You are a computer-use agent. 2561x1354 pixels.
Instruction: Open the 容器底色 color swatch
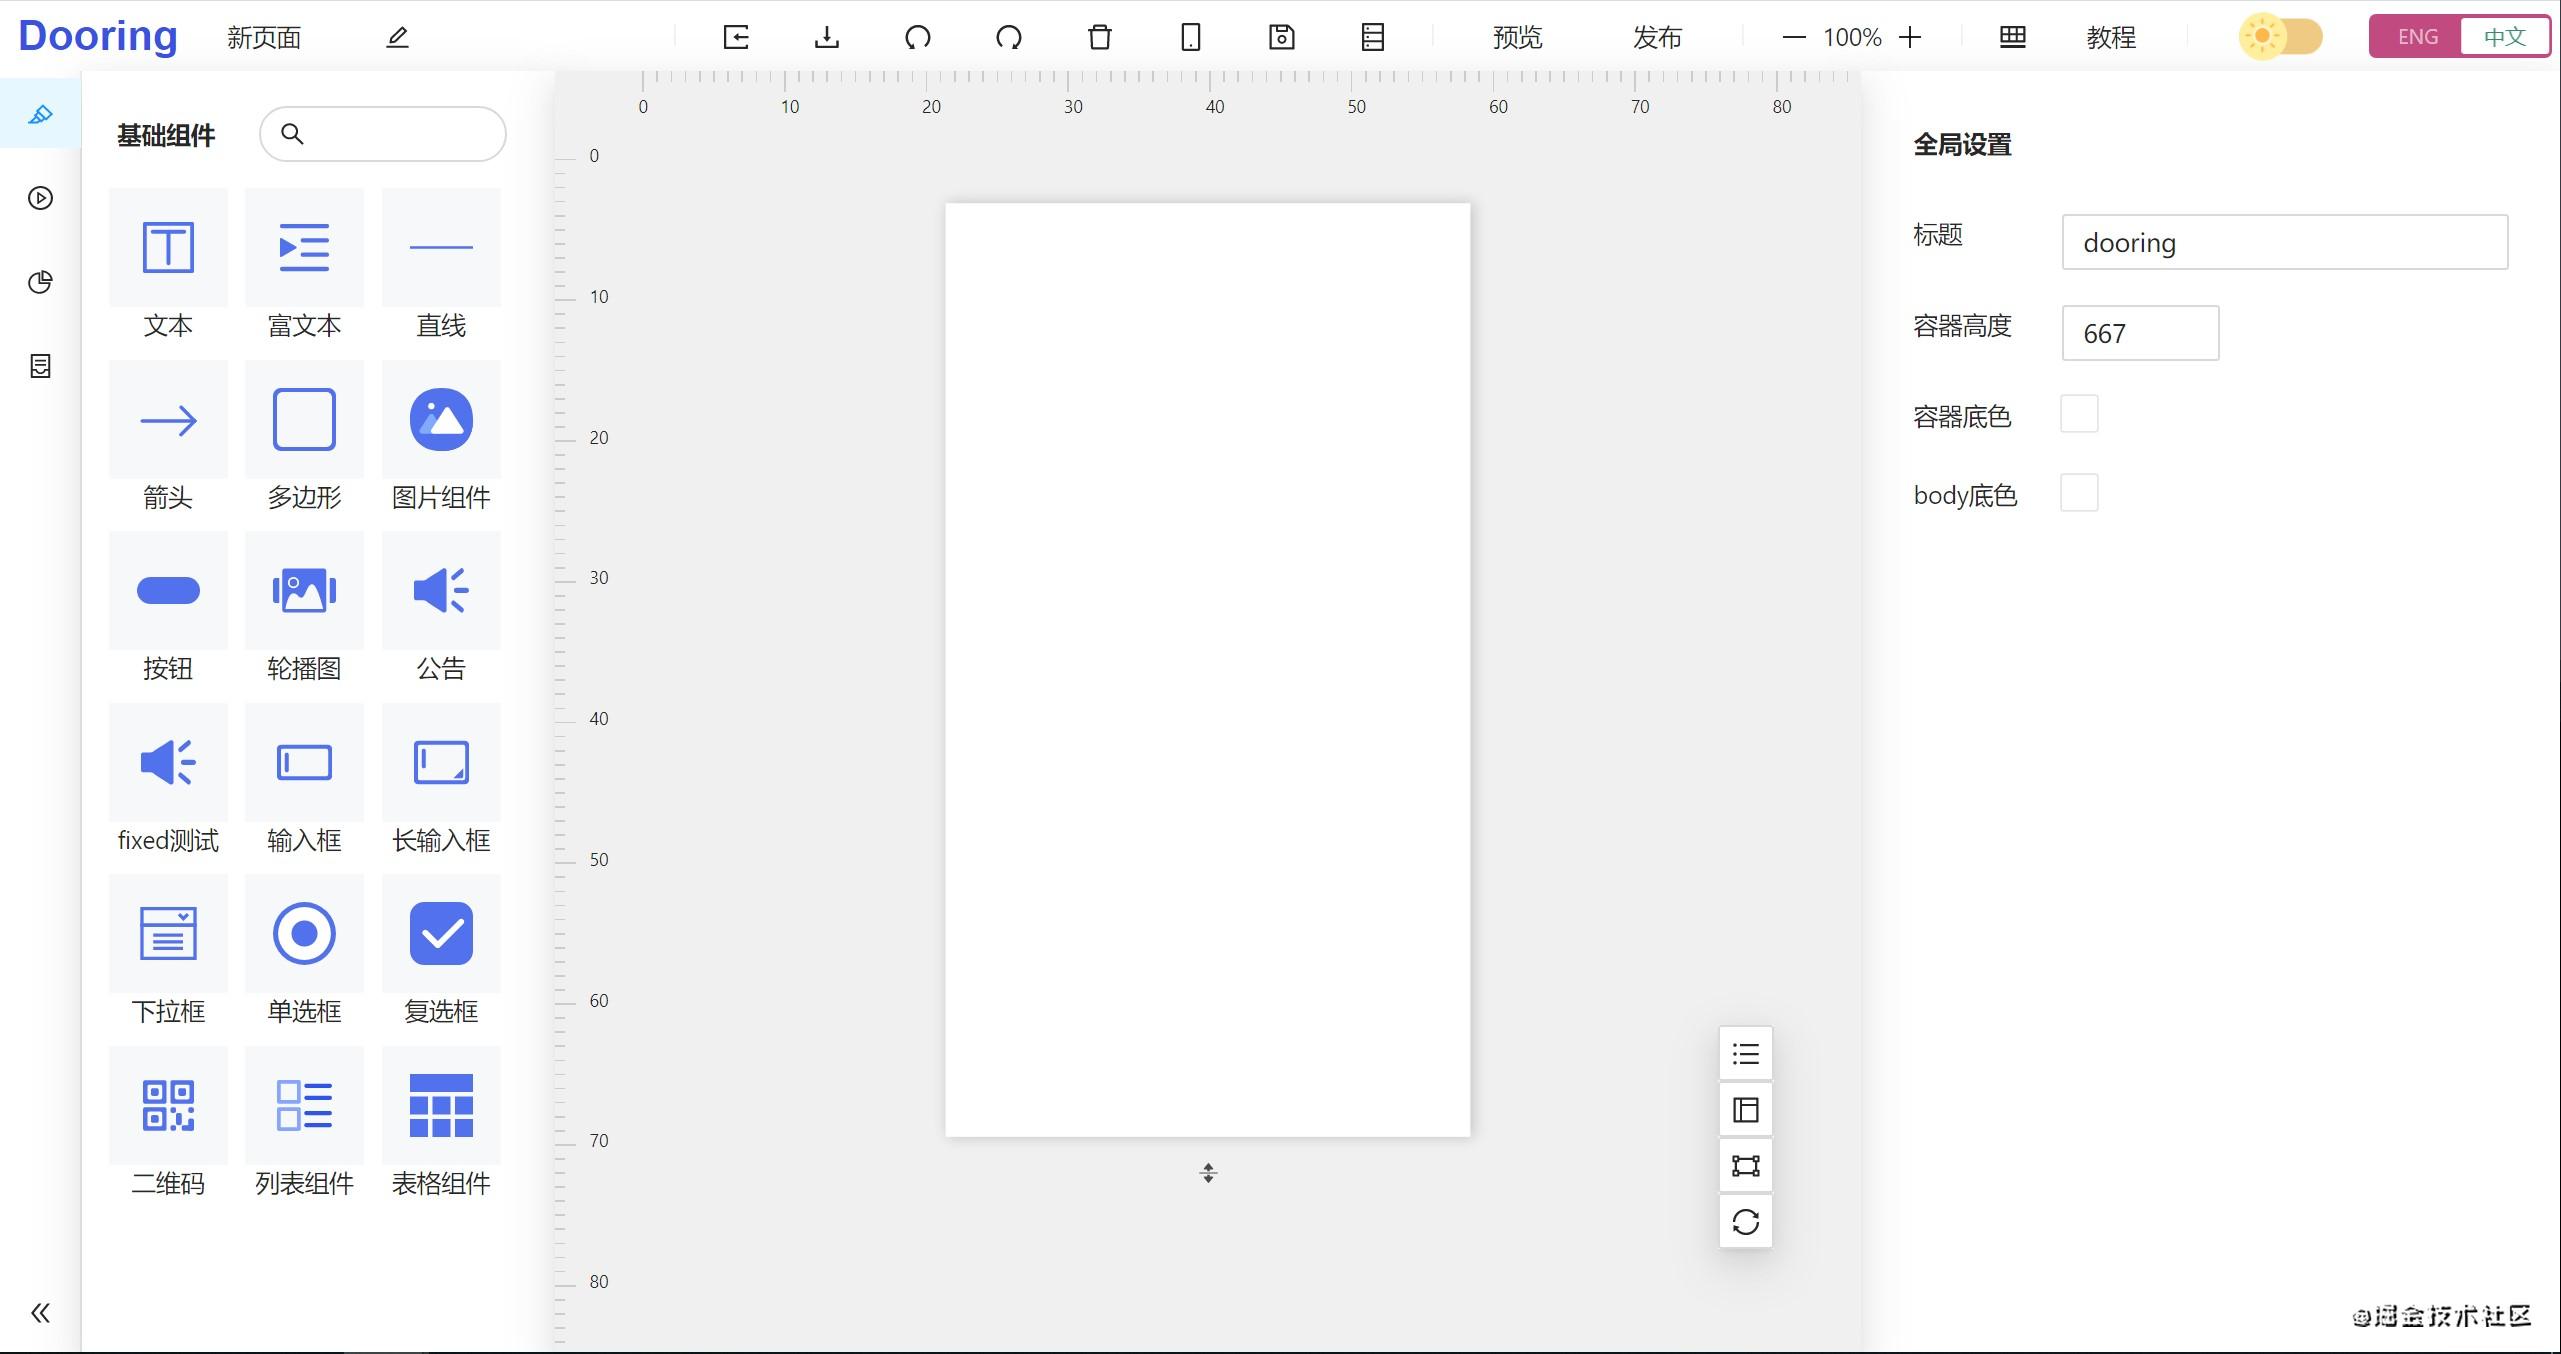point(2079,414)
